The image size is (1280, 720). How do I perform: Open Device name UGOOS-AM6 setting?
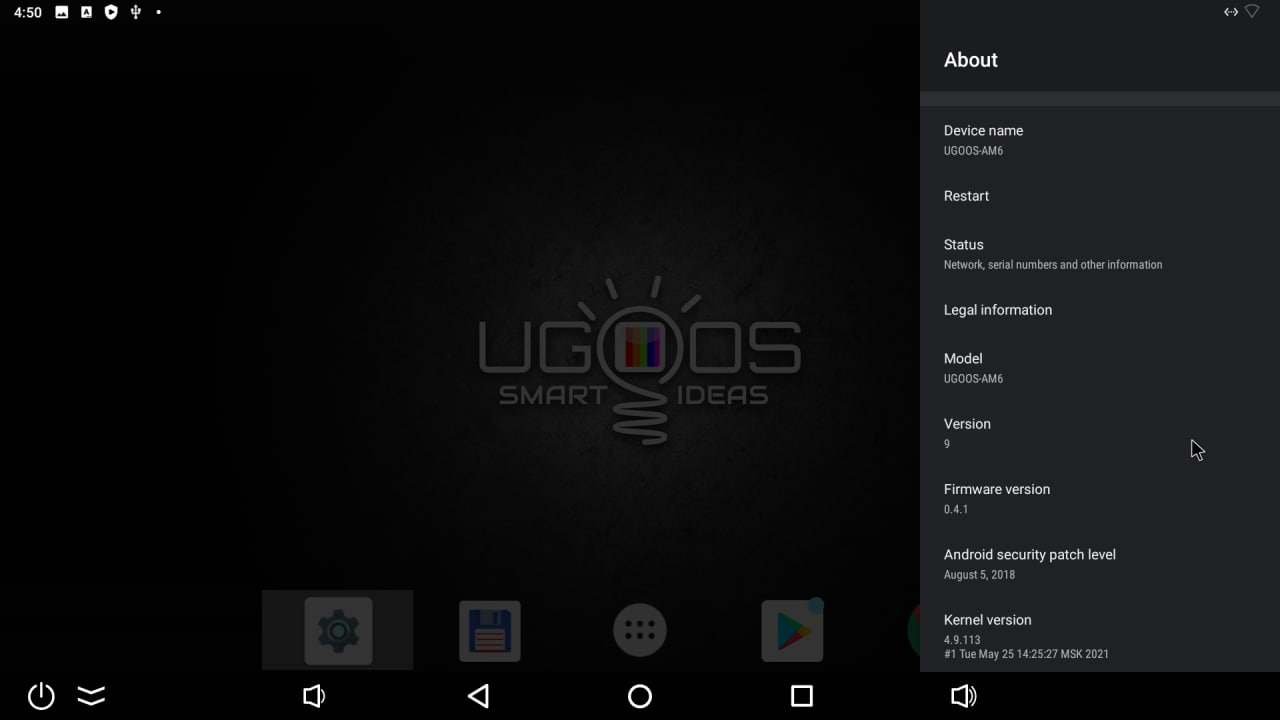pos(1100,140)
